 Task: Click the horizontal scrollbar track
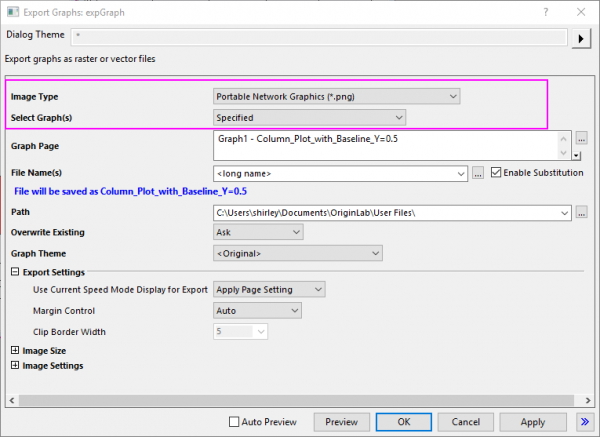[x=296, y=400]
